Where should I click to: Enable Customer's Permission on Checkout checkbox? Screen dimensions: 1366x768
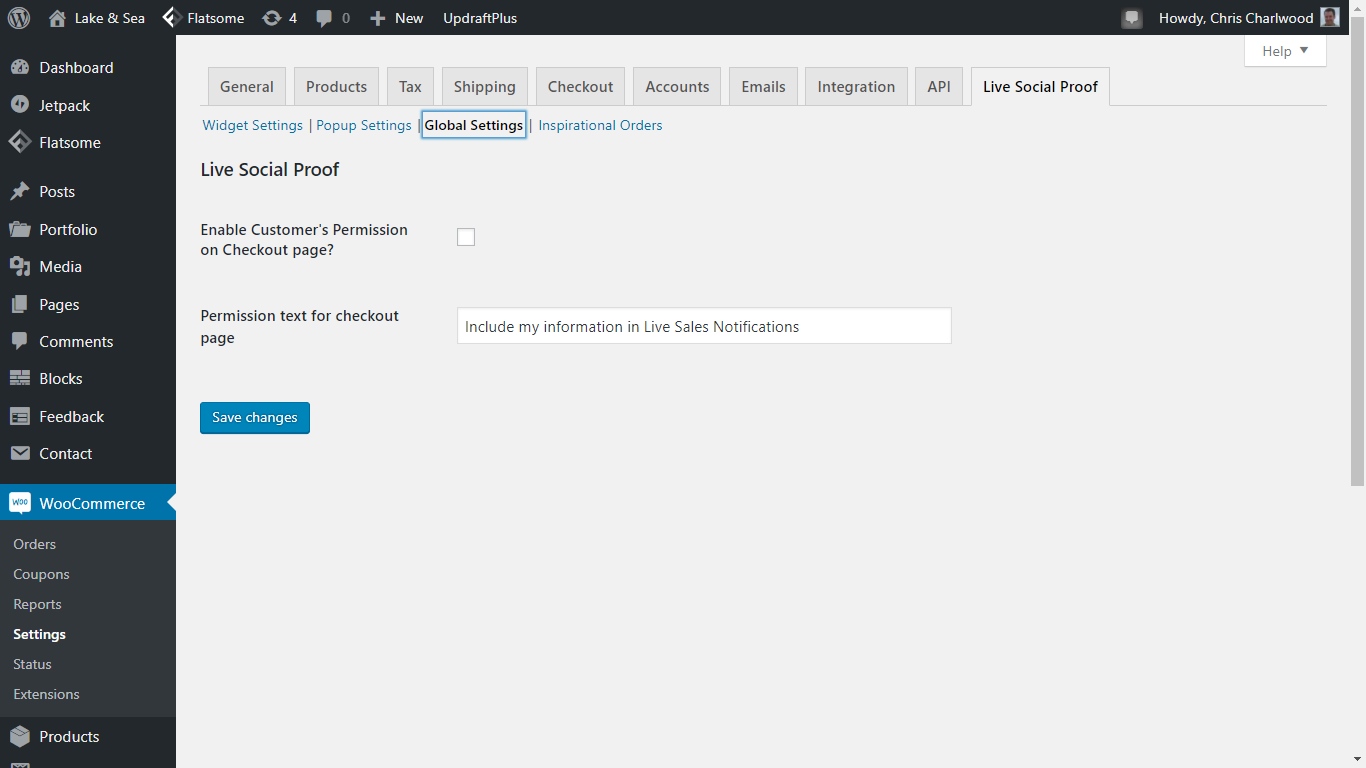click(x=466, y=237)
